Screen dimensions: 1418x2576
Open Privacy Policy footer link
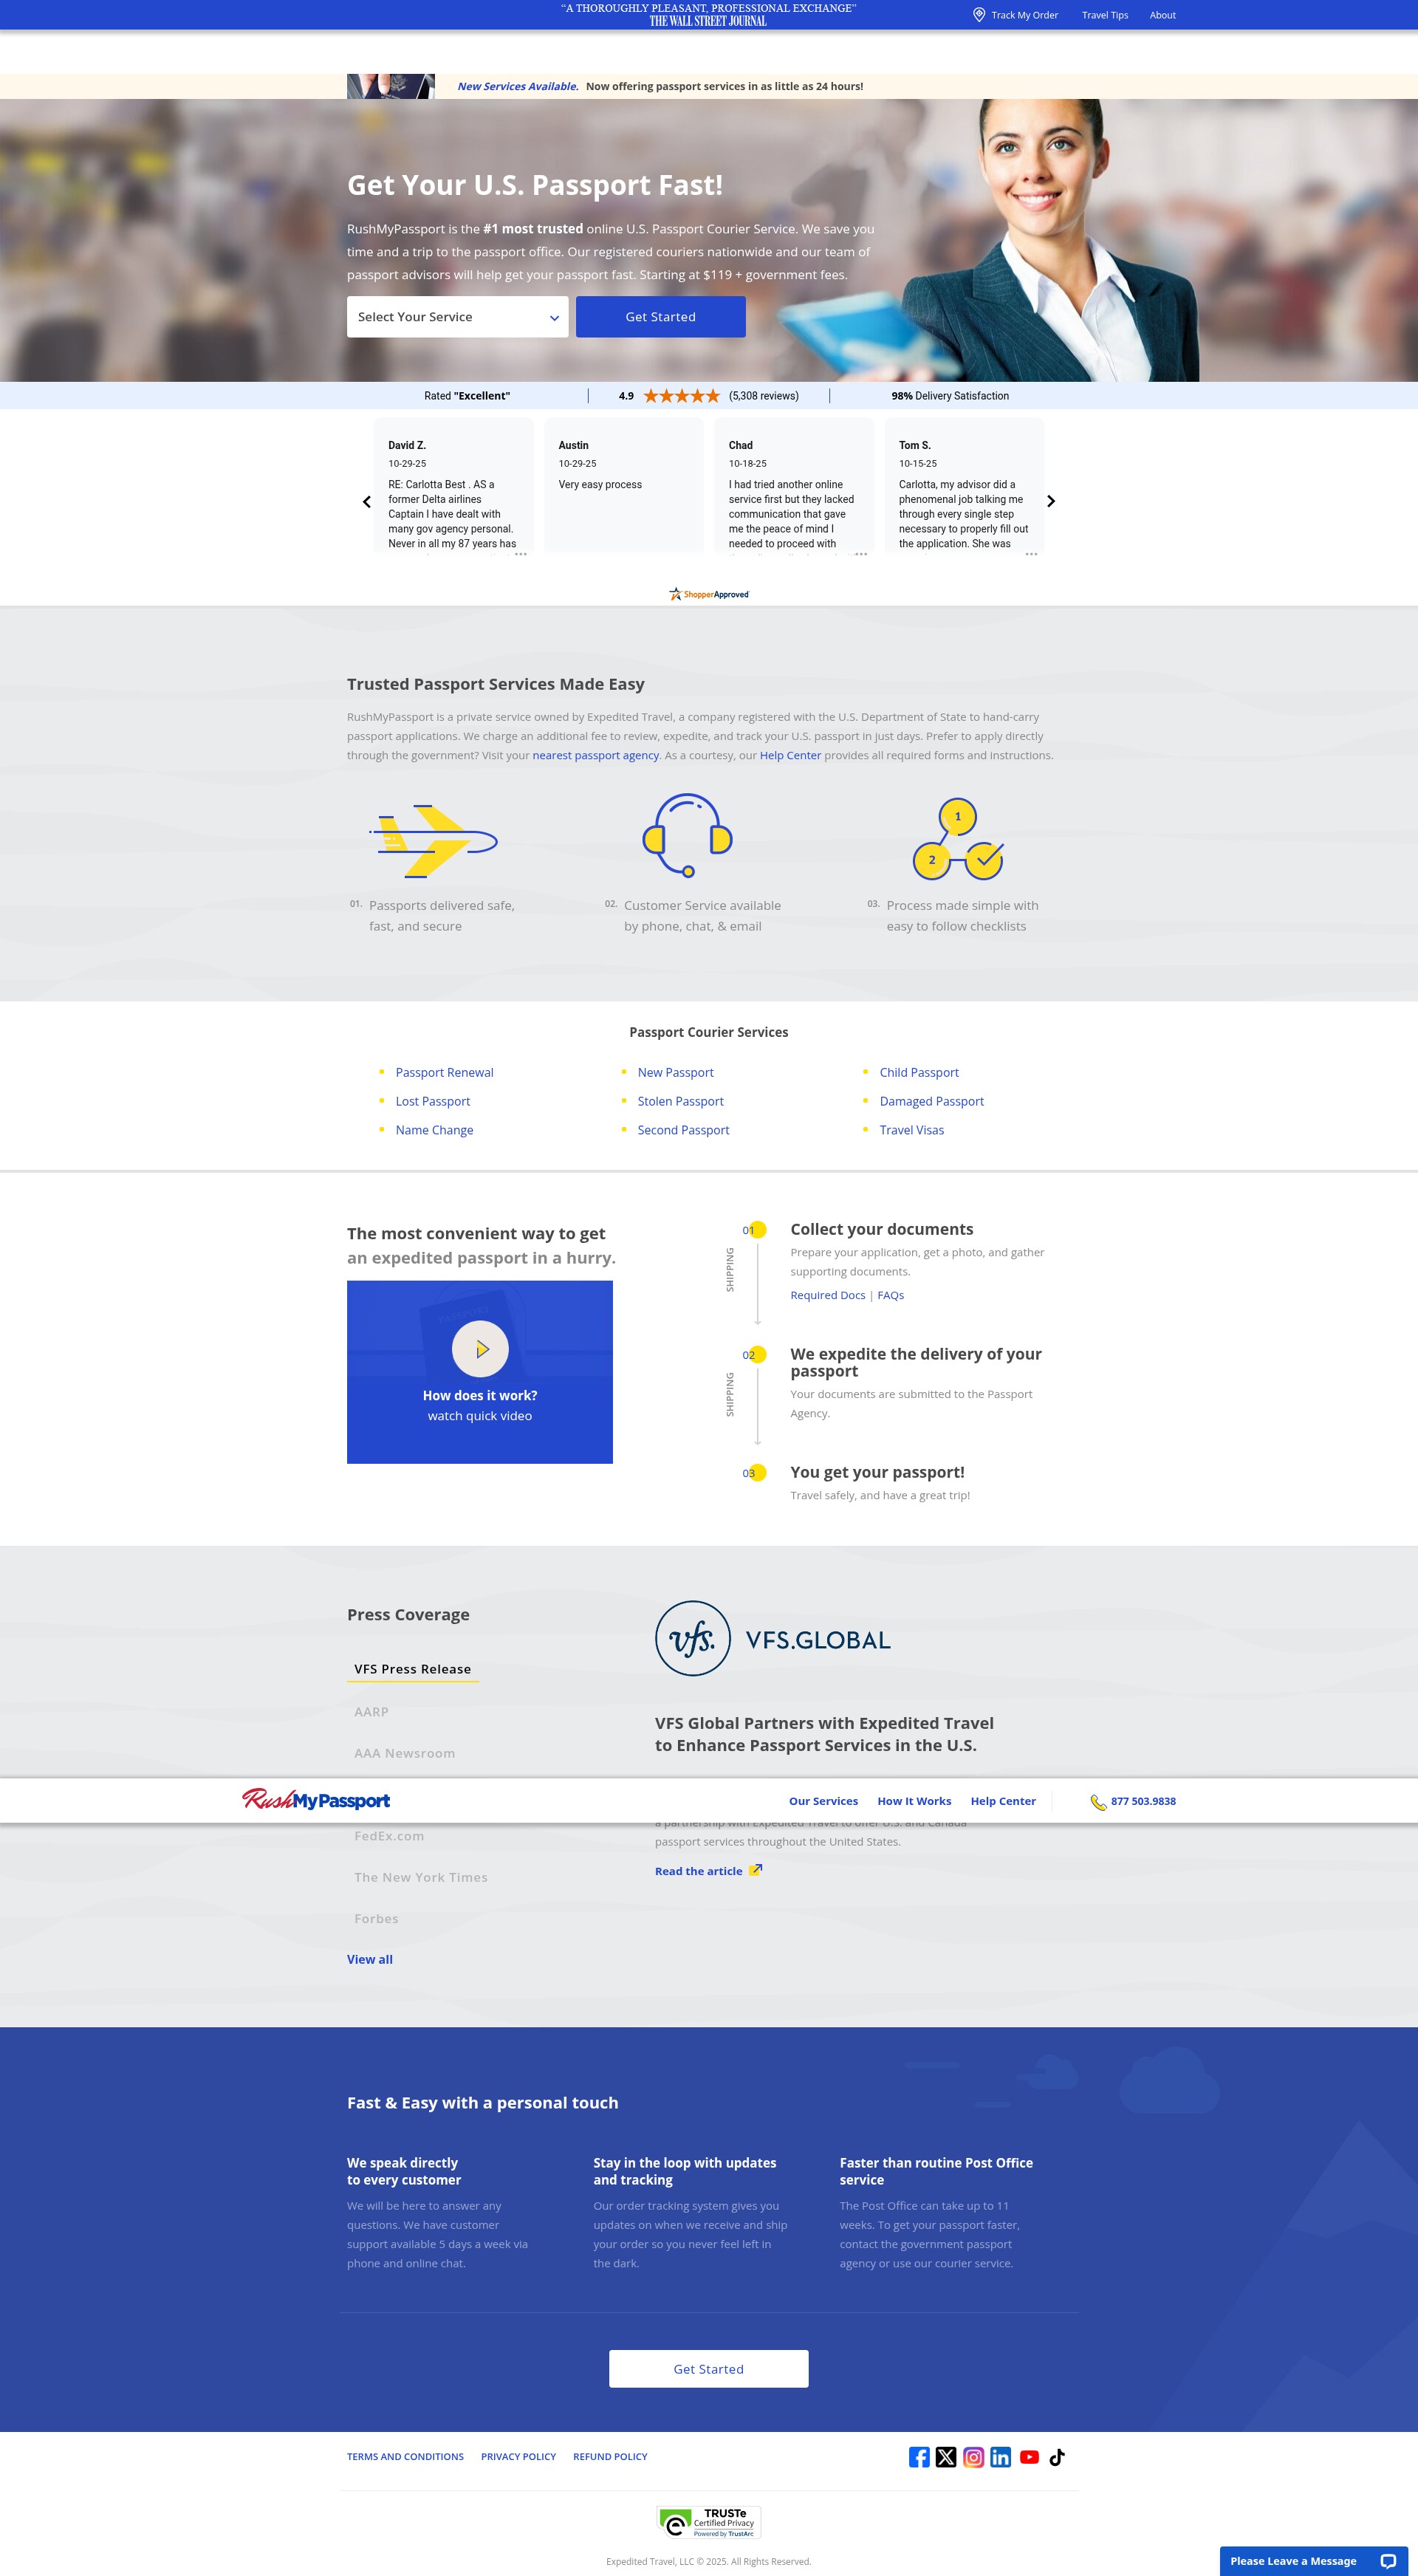pos(518,2457)
